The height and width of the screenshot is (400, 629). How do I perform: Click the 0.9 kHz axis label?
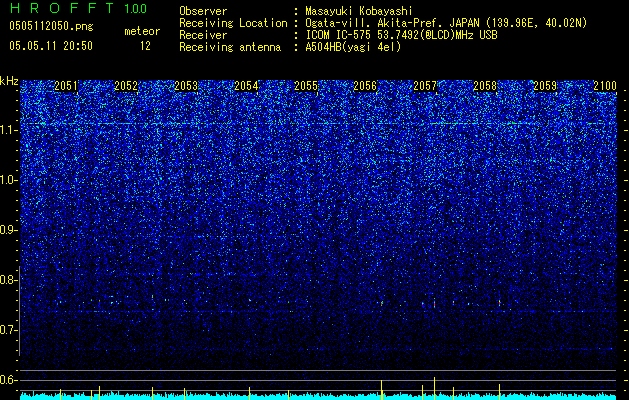click(x=9, y=230)
